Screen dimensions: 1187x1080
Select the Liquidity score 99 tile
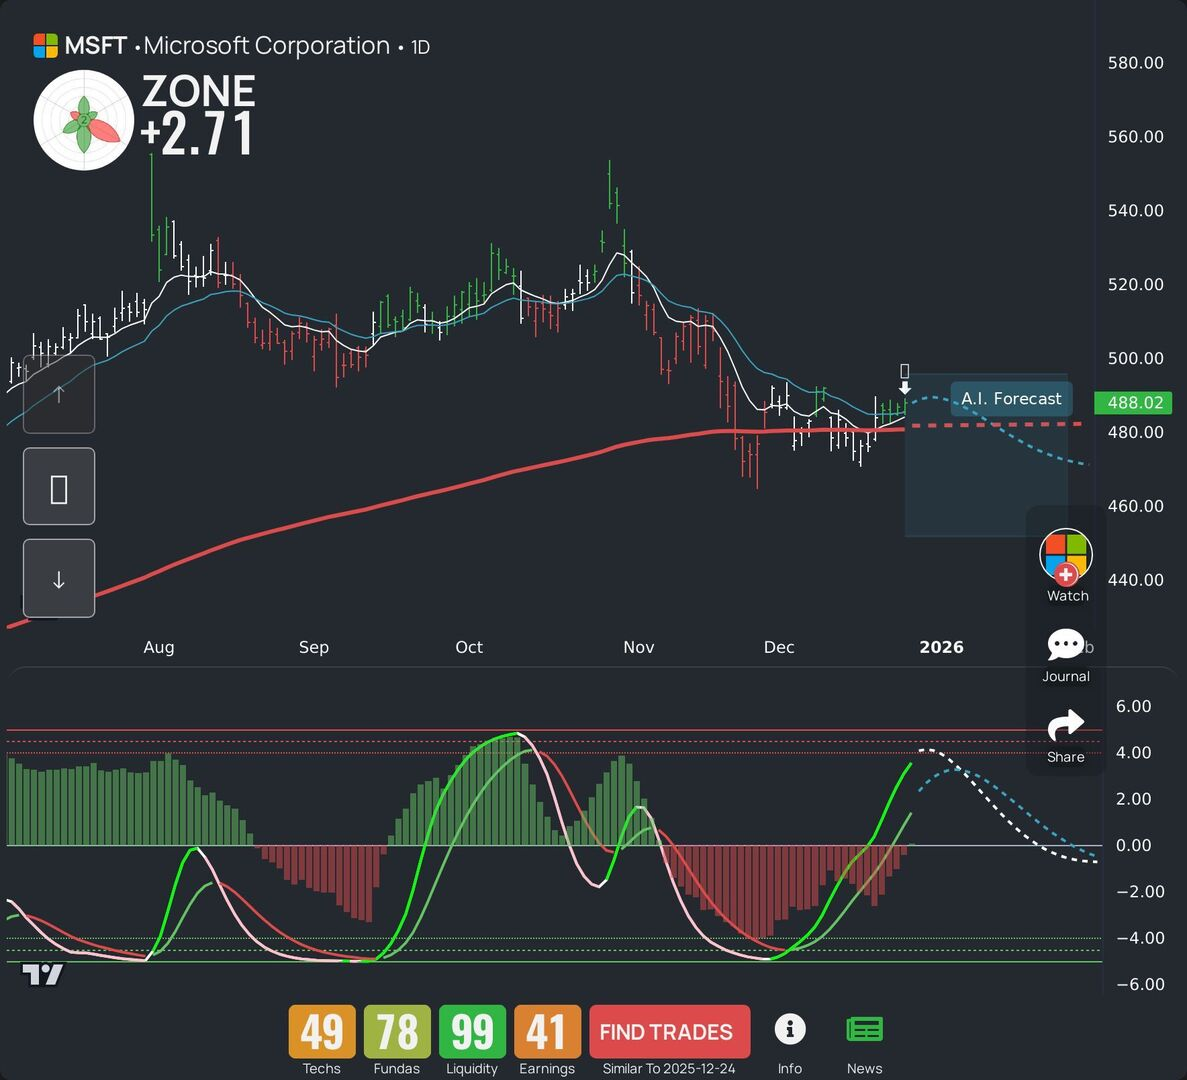click(472, 1032)
